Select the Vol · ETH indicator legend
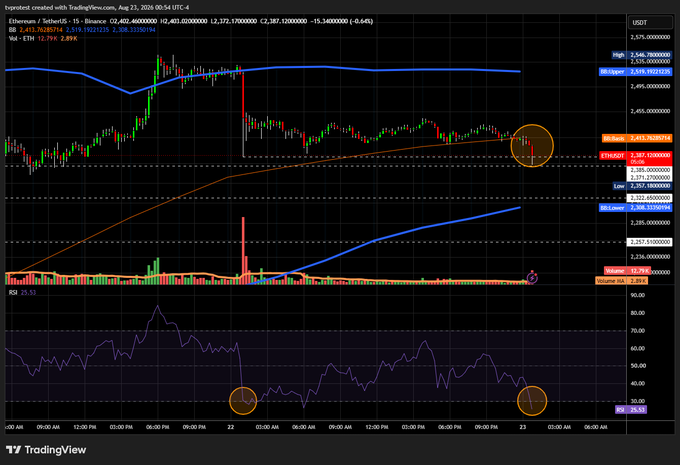Viewport: 680px width, 465px height. (22, 39)
